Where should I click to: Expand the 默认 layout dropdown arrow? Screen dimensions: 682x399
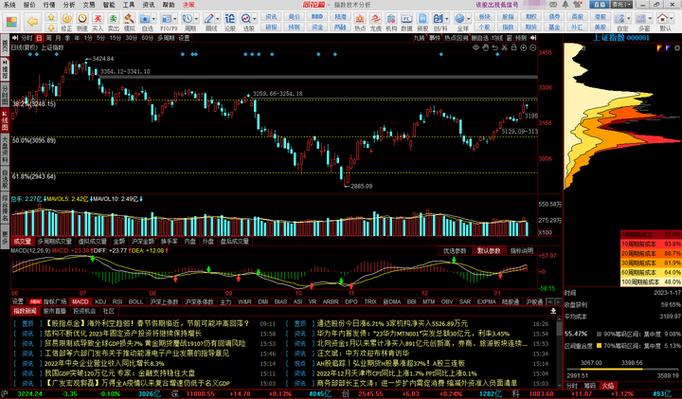click(x=671, y=19)
